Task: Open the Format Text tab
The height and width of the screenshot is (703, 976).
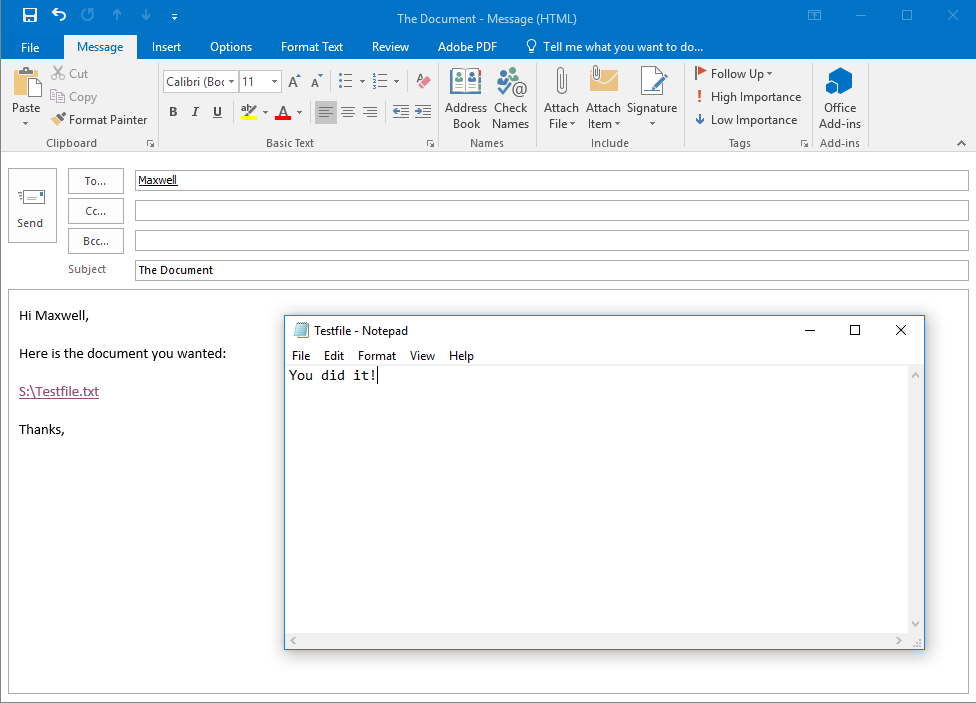Action: (x=312, y=47)
